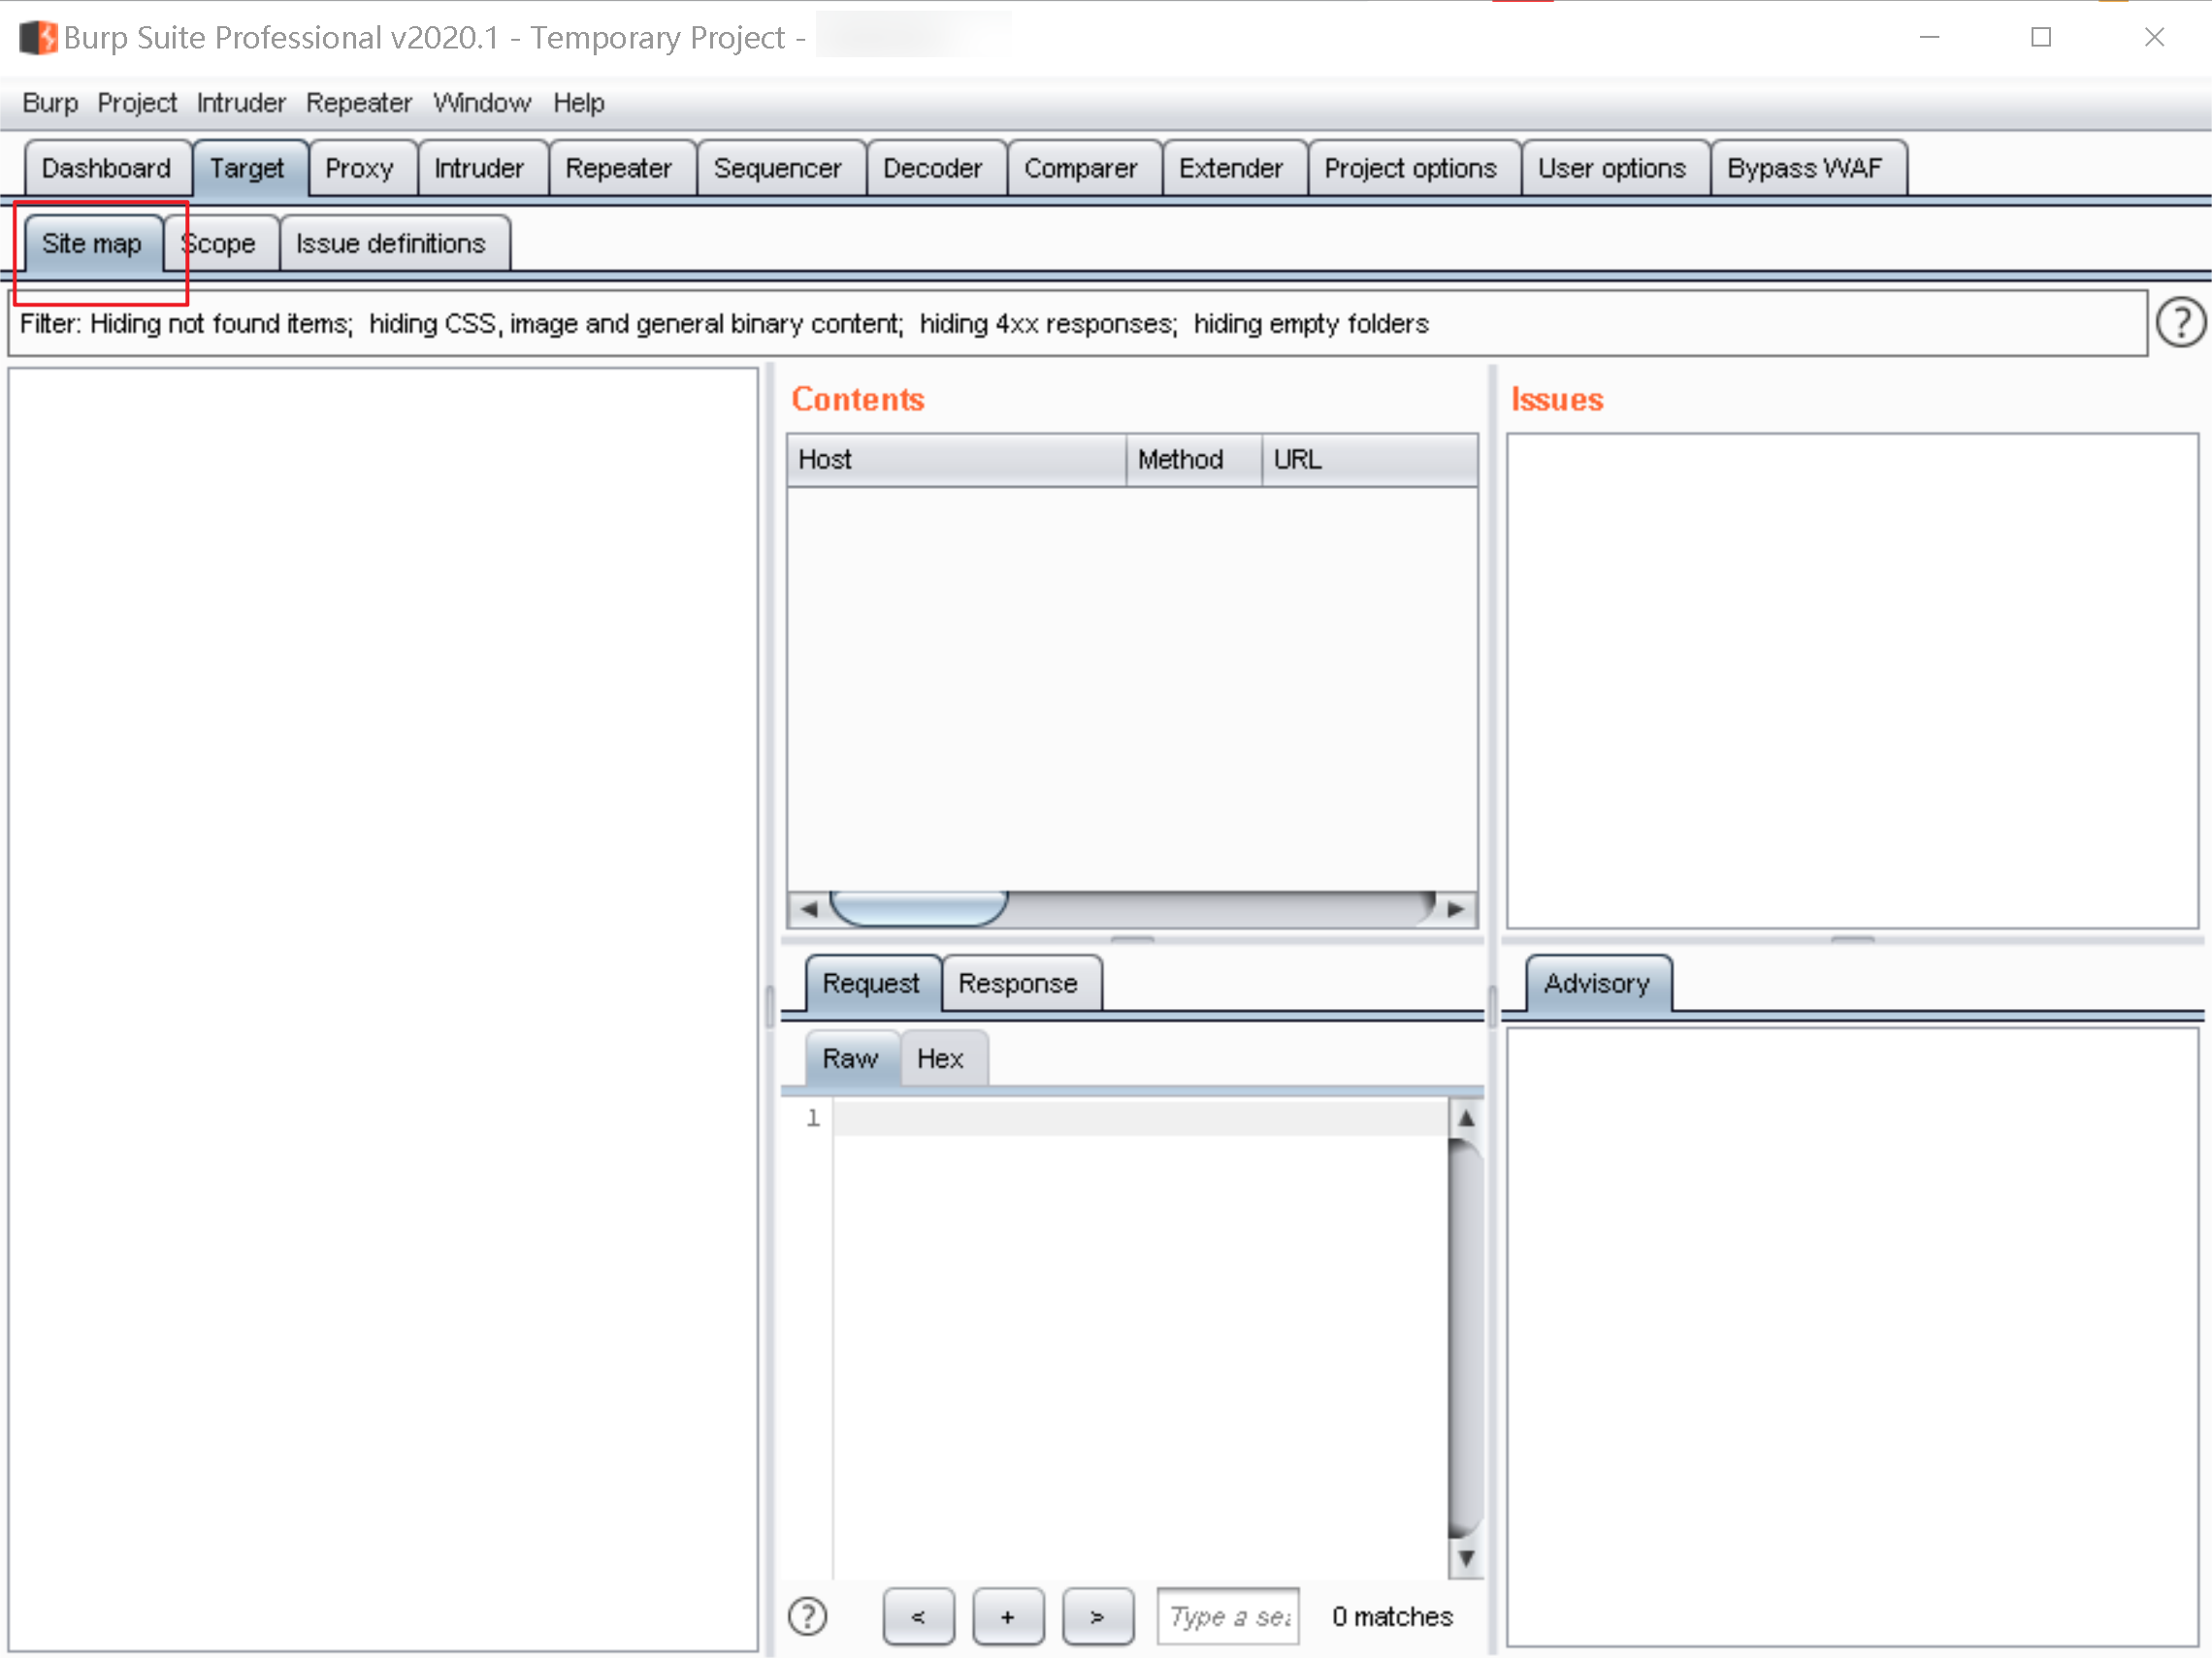The height and width of the screenshot is (1658, 2212).
Task: Click the help icon below the Request editor
Action: pyautogui.click(x=807, y=1616)
